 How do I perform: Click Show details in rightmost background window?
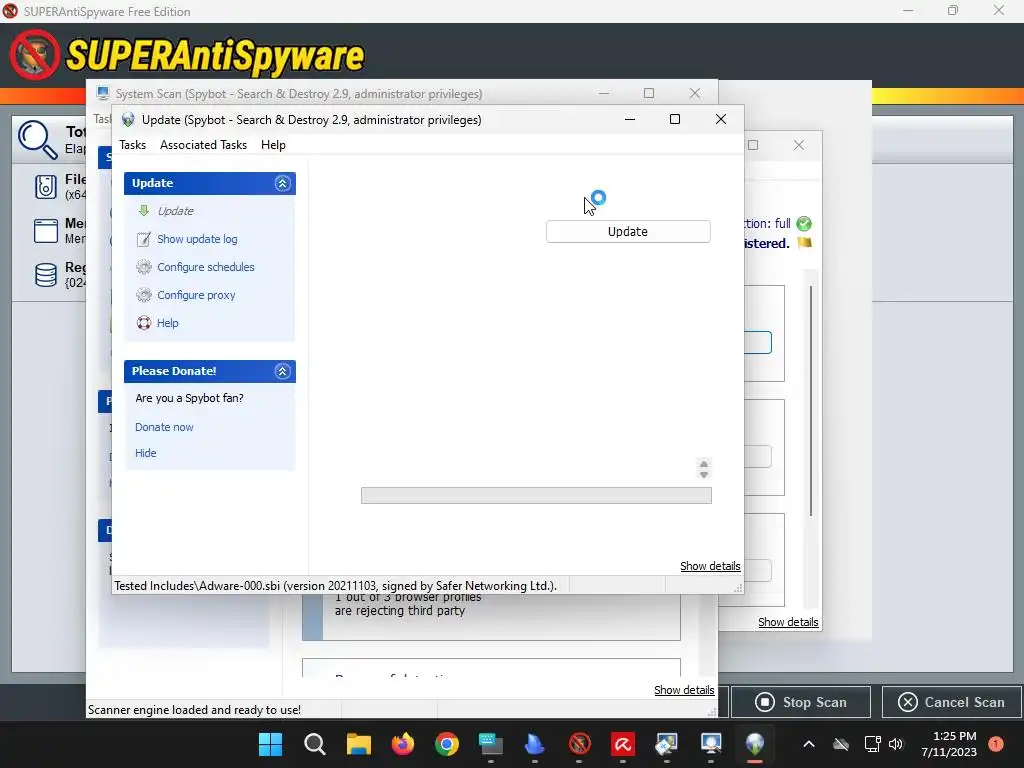click(x=788, y=622)
